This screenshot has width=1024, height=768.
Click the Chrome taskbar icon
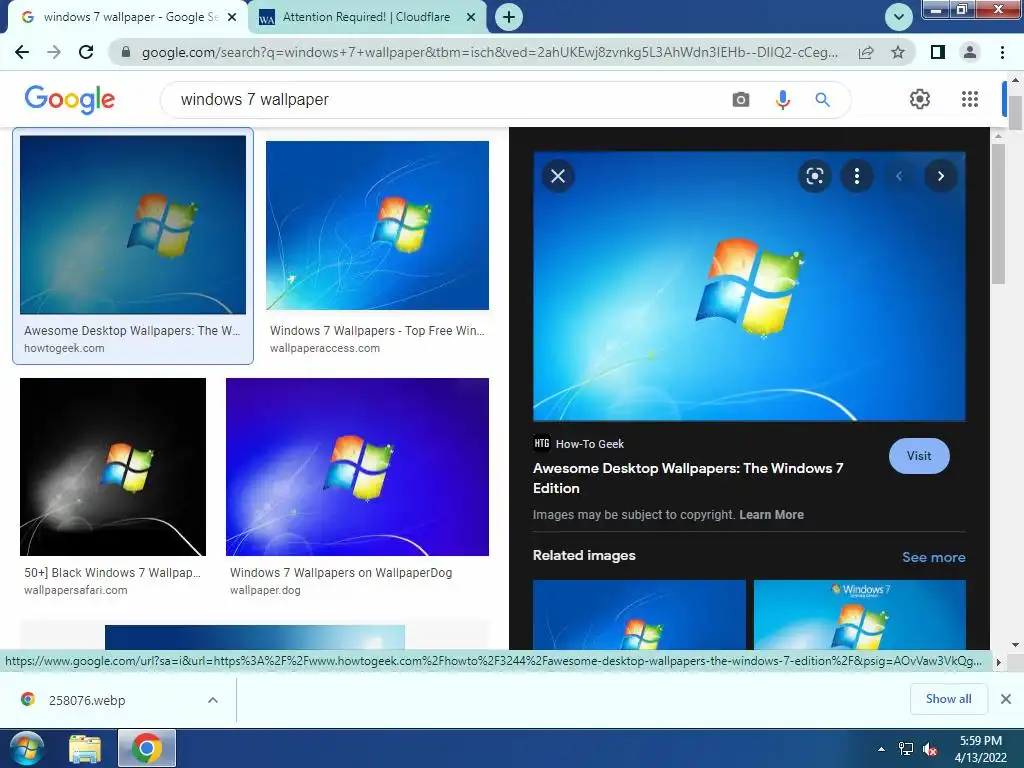tap(146, 748)
